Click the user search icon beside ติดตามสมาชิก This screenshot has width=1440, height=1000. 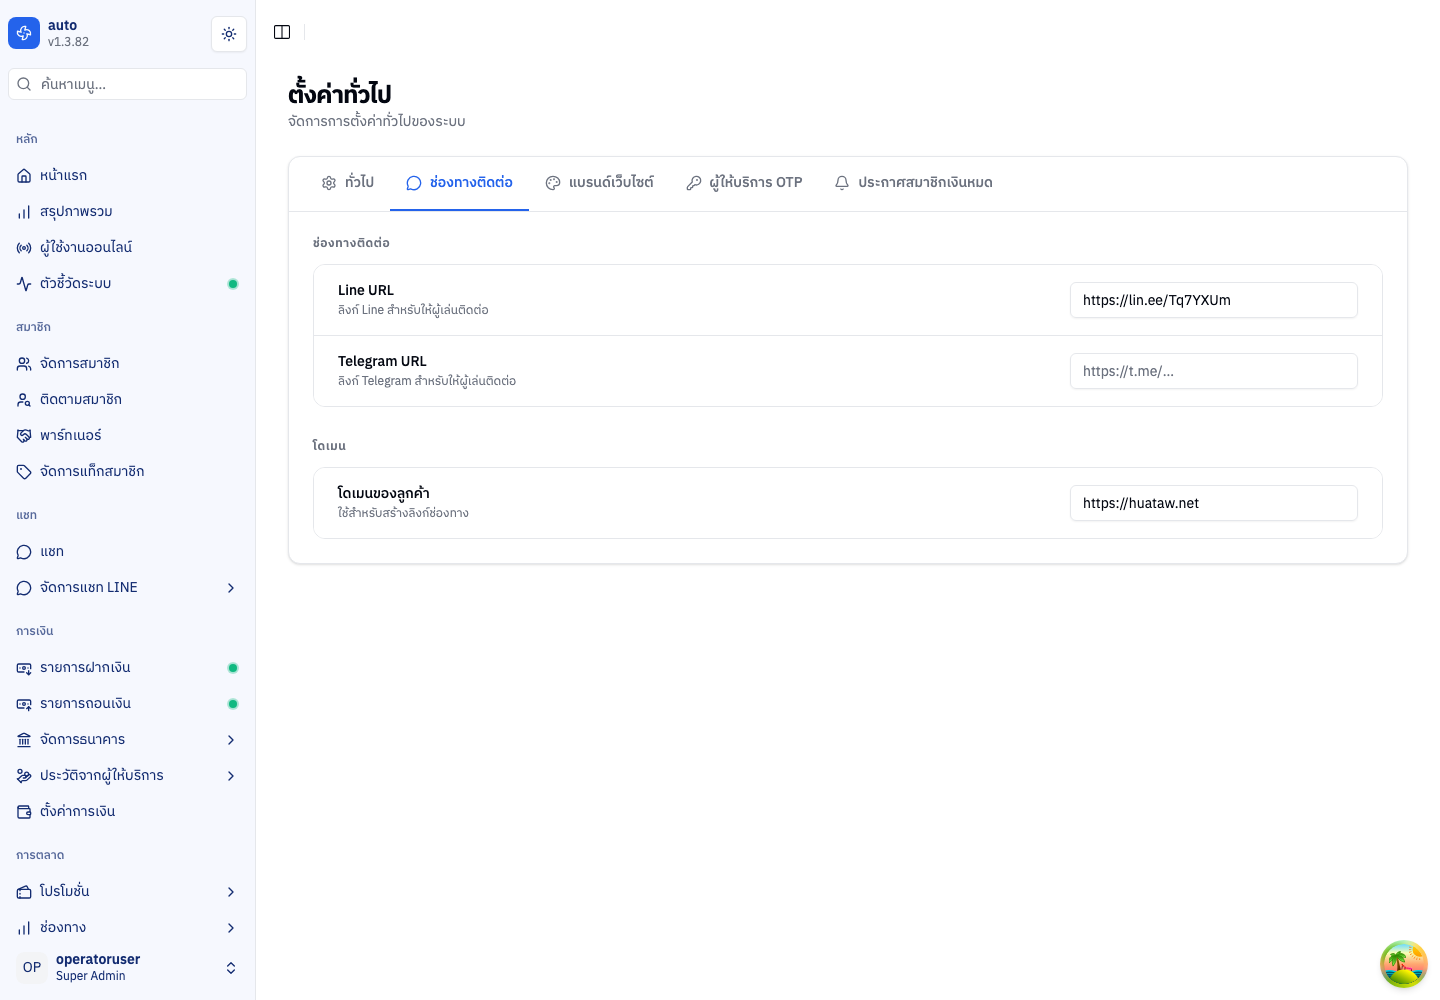24,400
